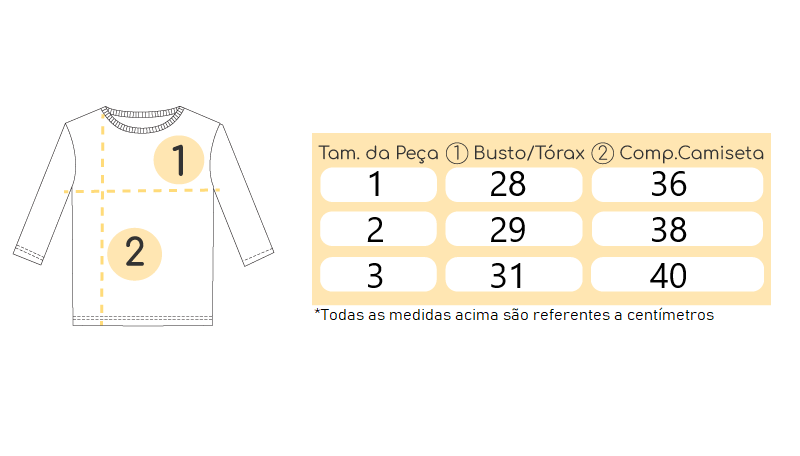Screen dimensions: 800x456
Task: Click the shirt's bottom hem
Action: pyautogui.click(x=142, y=320)
